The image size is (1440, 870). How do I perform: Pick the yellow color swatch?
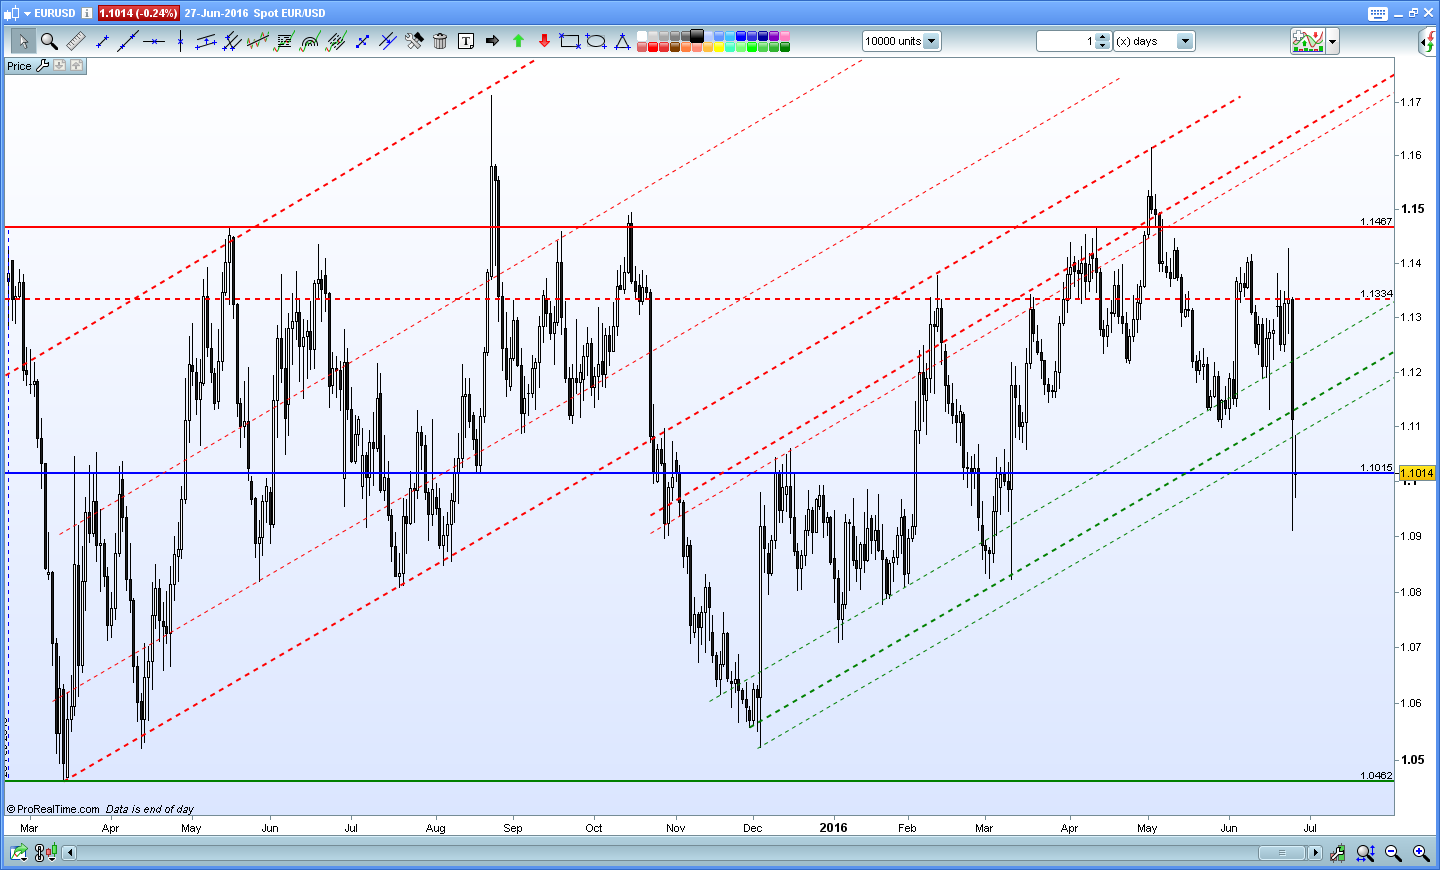(x=719, y=46)
